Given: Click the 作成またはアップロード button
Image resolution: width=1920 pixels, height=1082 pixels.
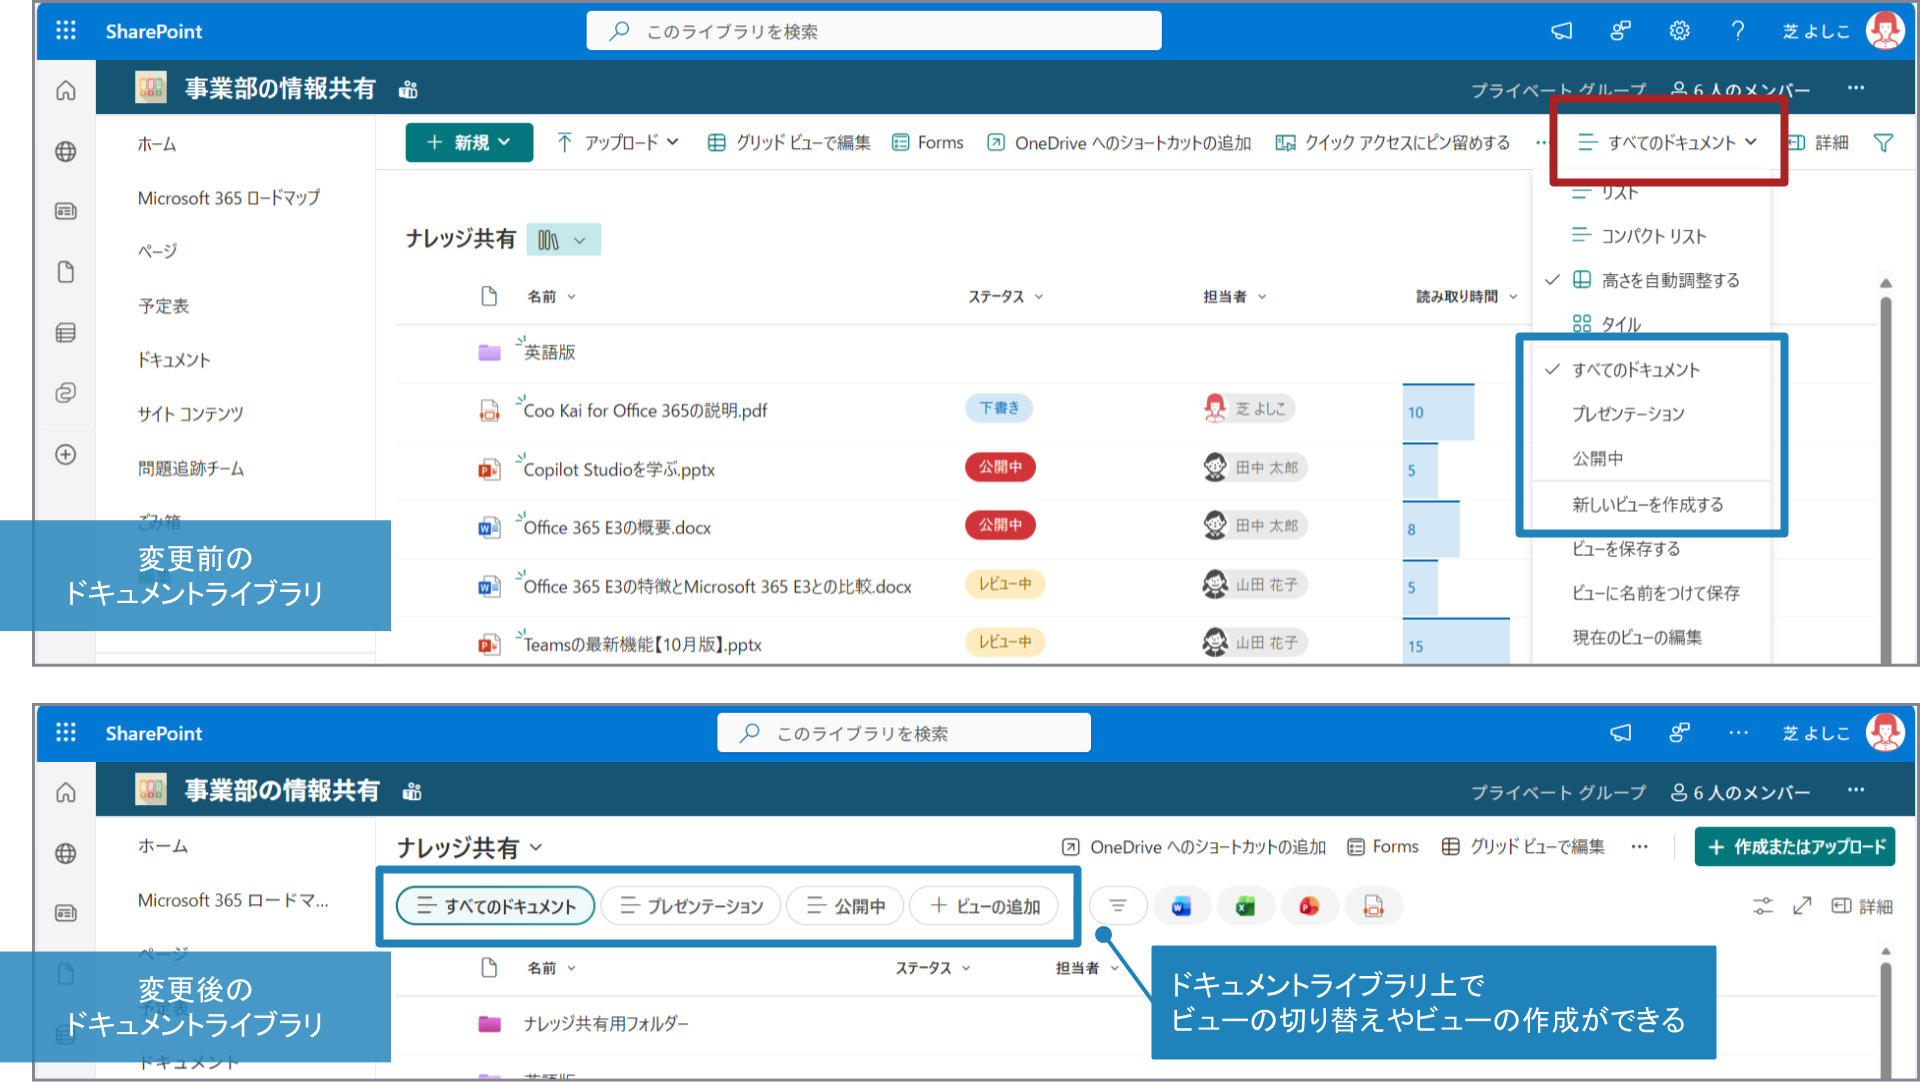Looking at the screenshot, I should 1795,847.
